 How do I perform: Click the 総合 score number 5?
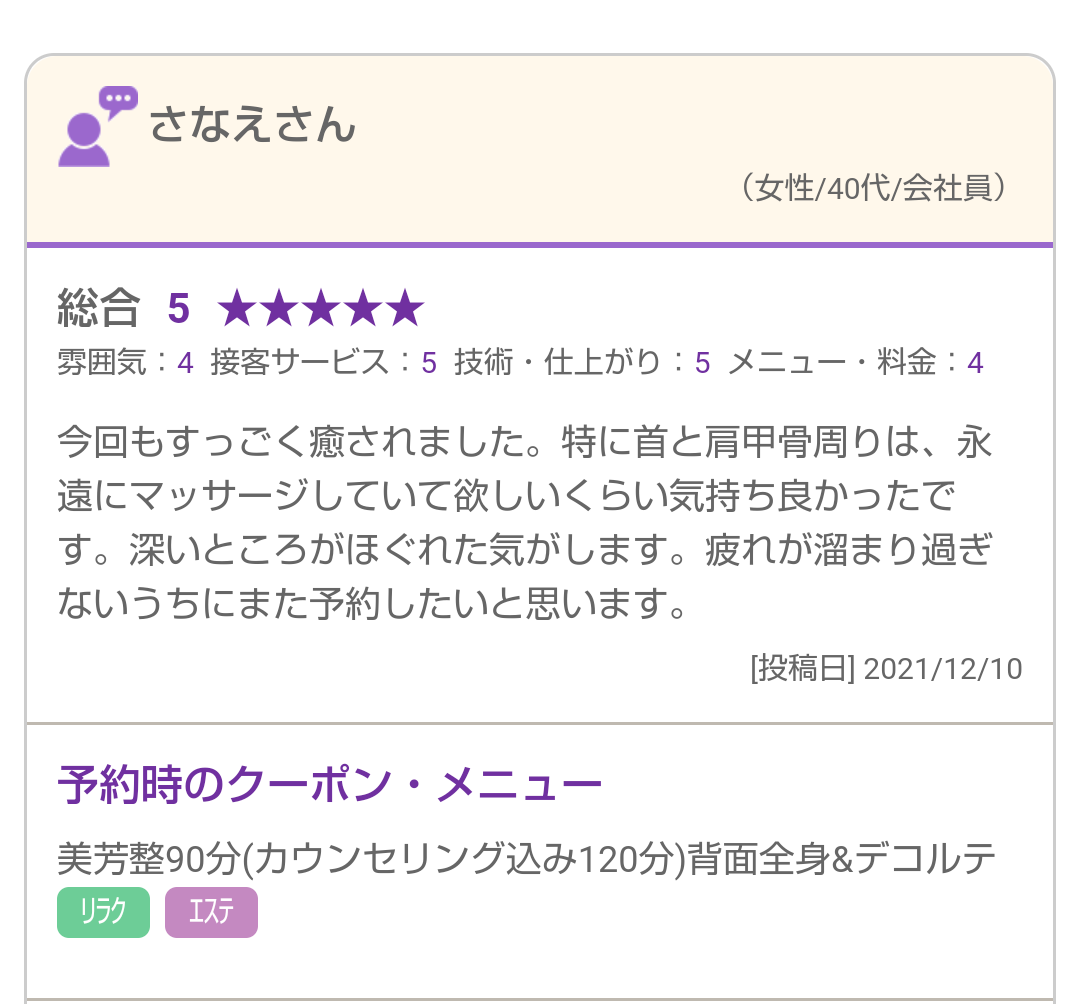178,309
